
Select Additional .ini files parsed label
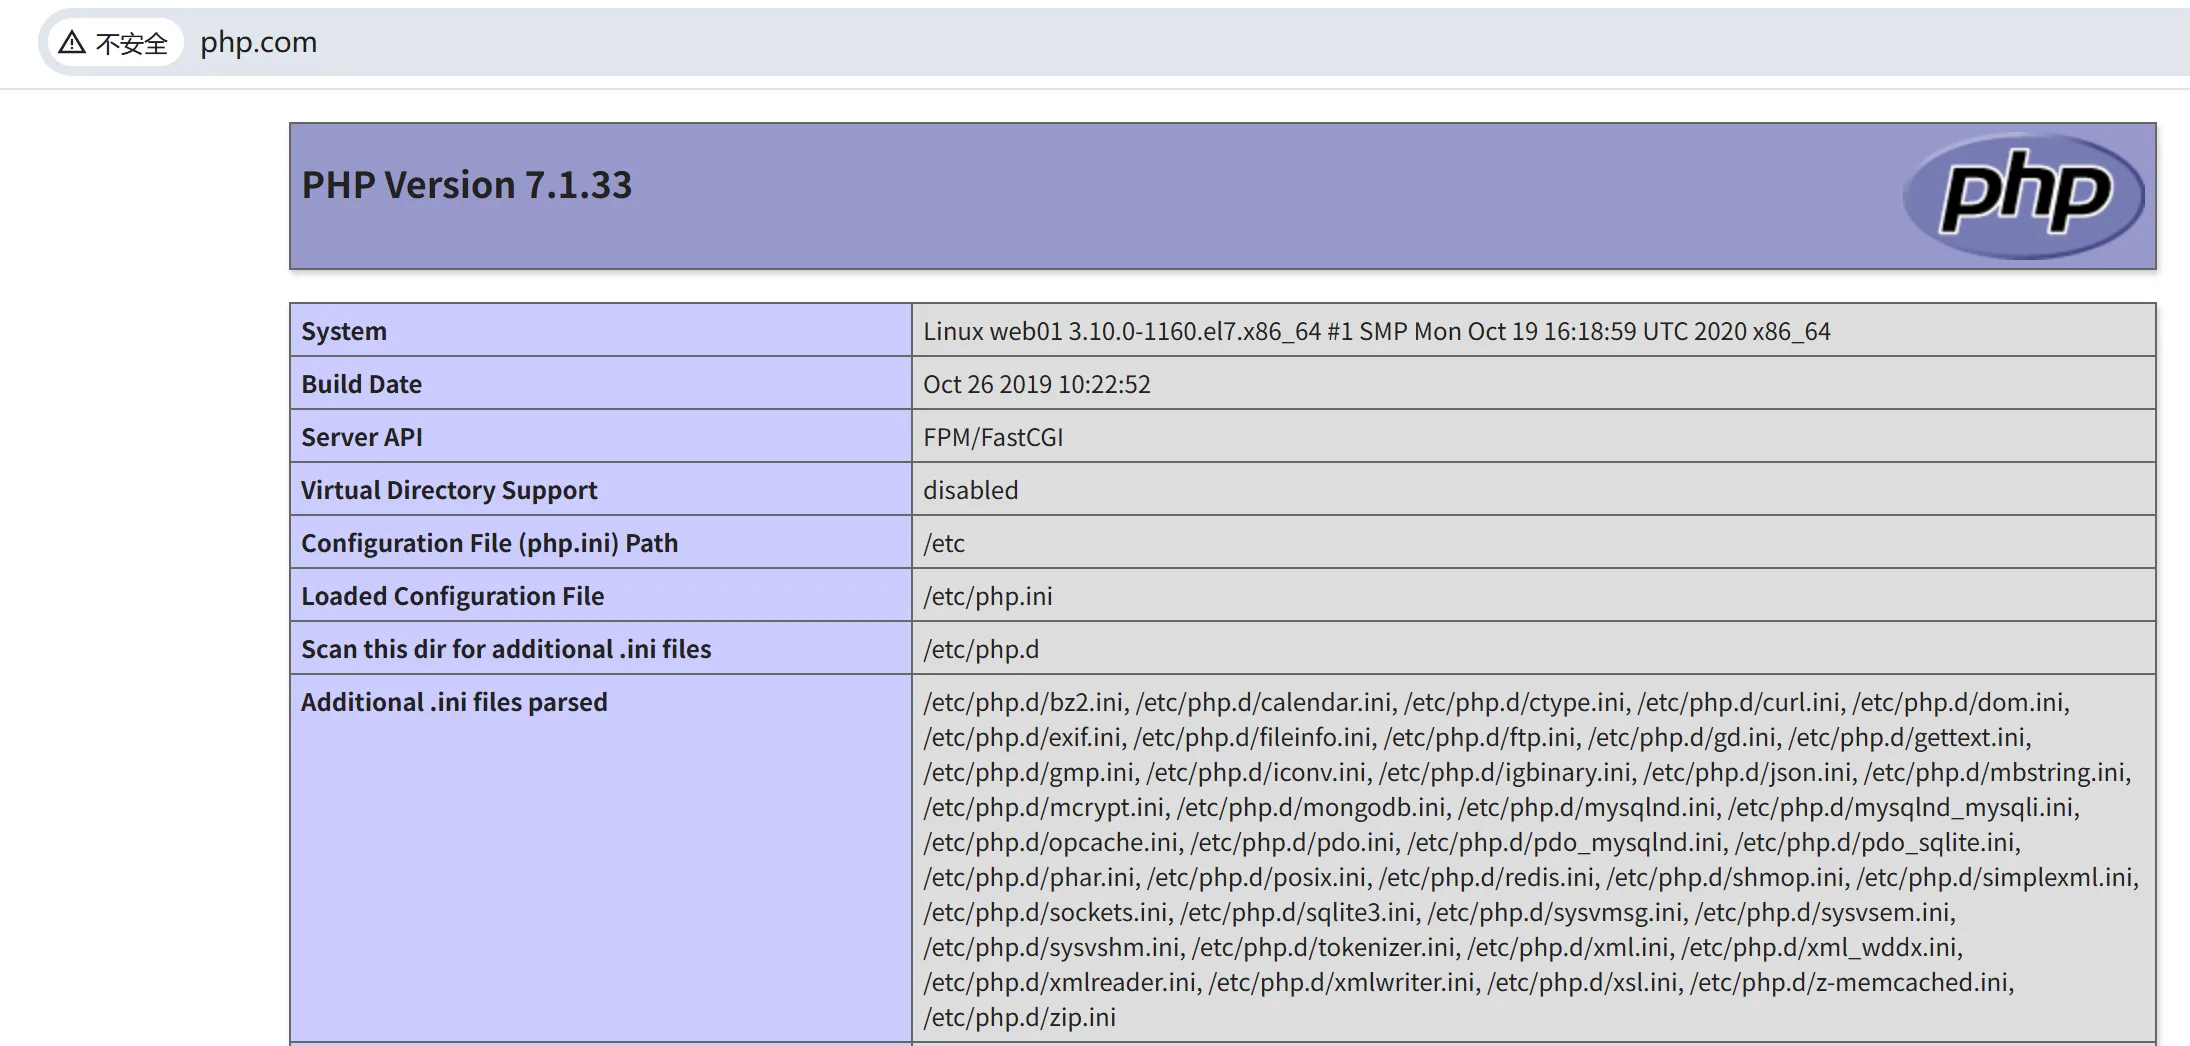[453, 702]
